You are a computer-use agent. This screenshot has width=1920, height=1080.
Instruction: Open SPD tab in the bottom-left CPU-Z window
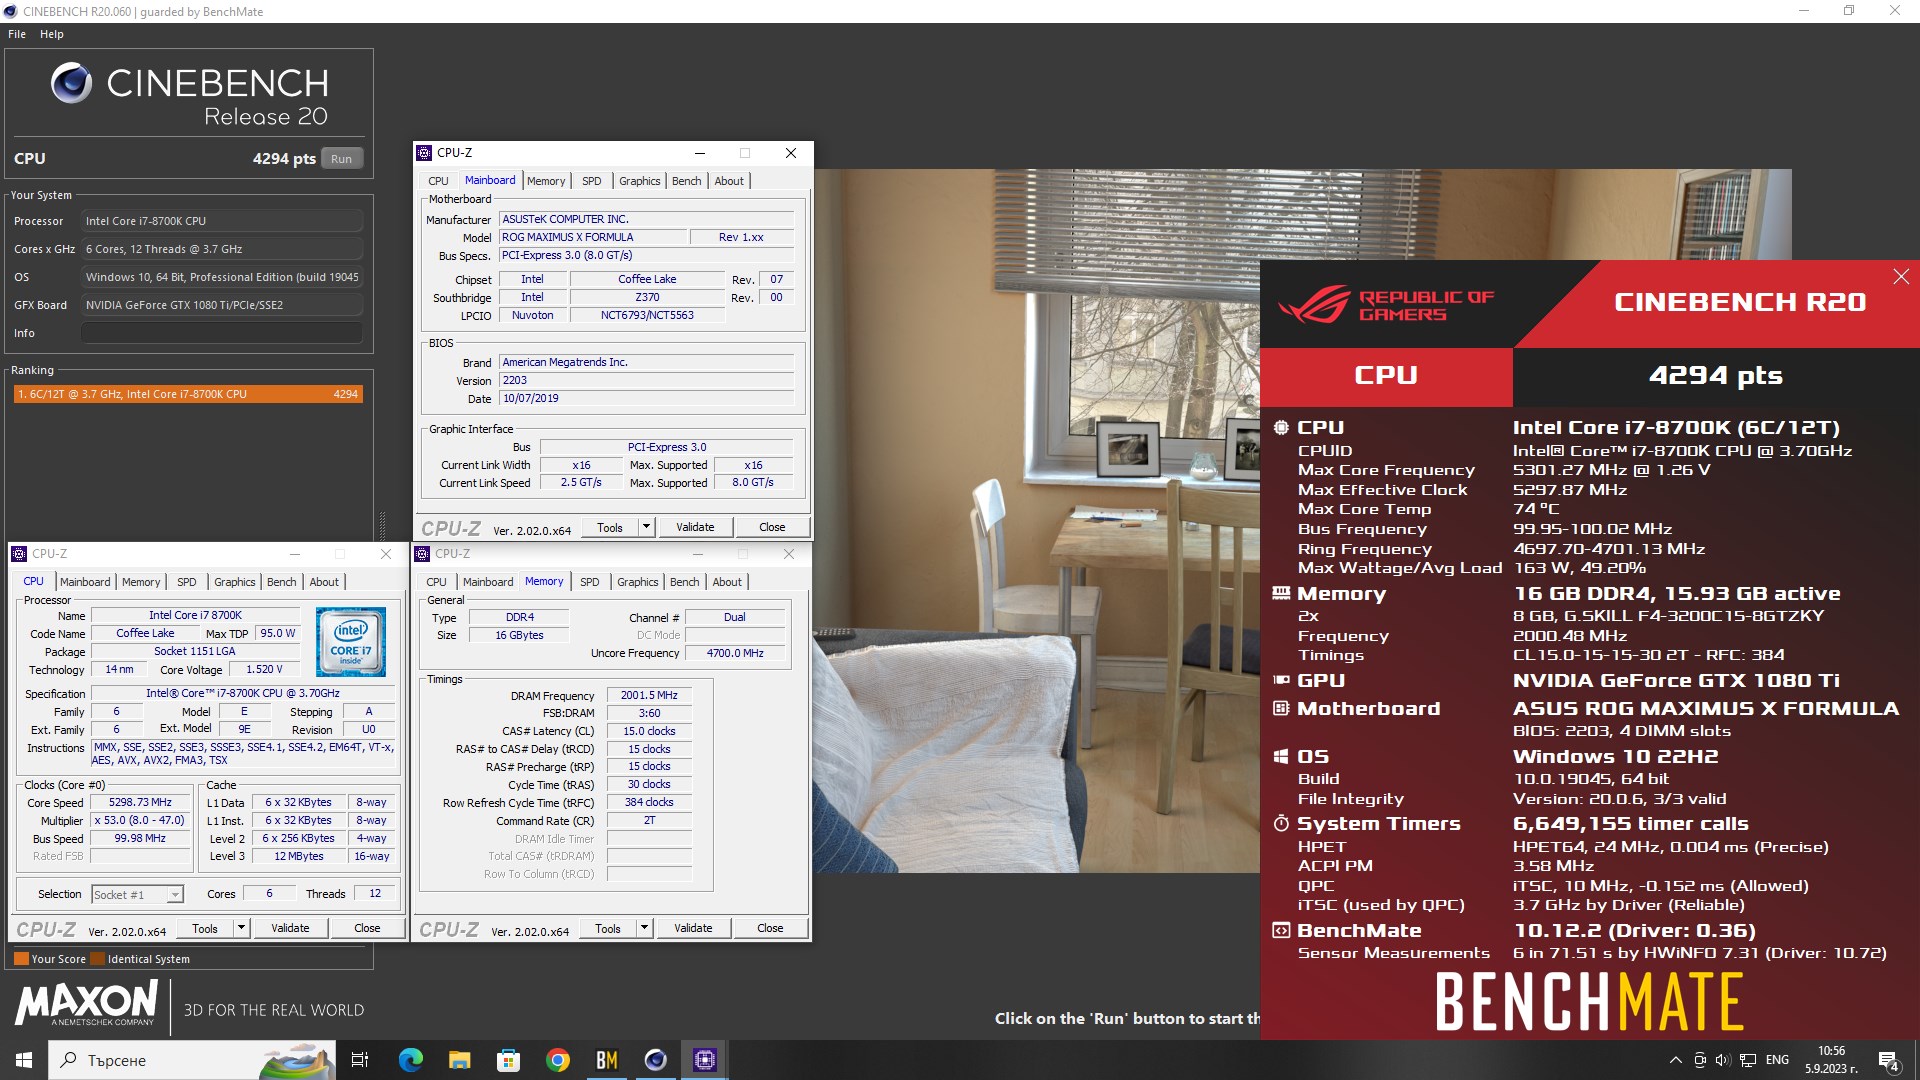187,582
